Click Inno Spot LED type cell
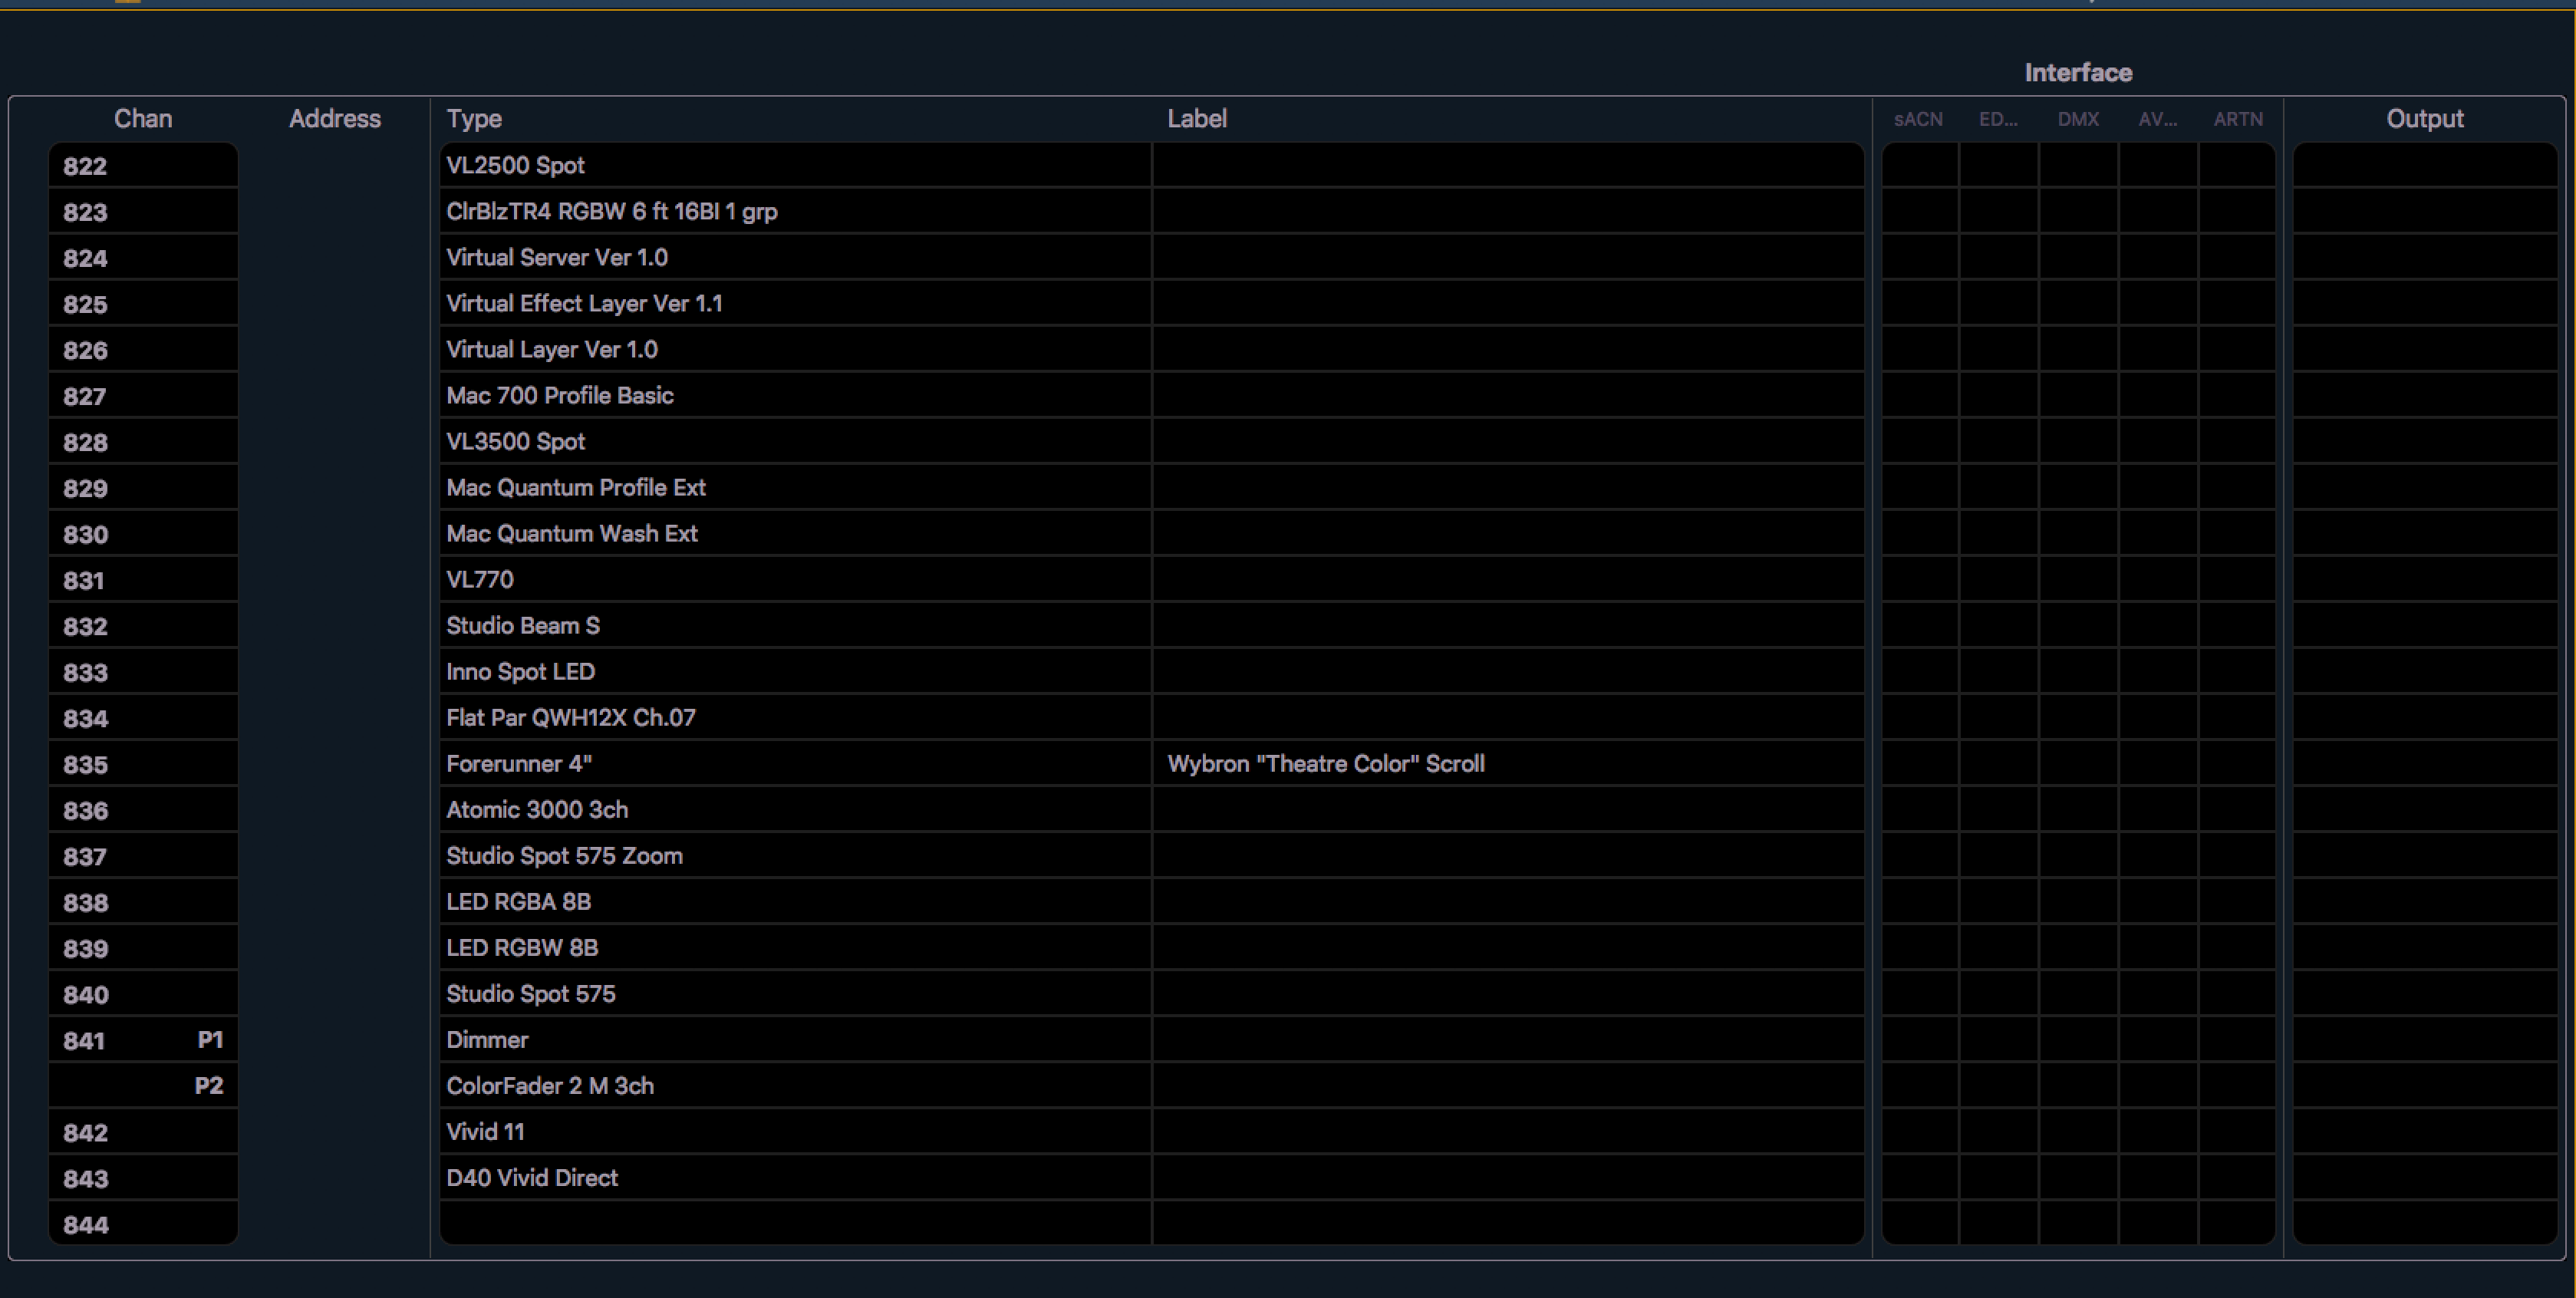 click(x=795, y=672)
